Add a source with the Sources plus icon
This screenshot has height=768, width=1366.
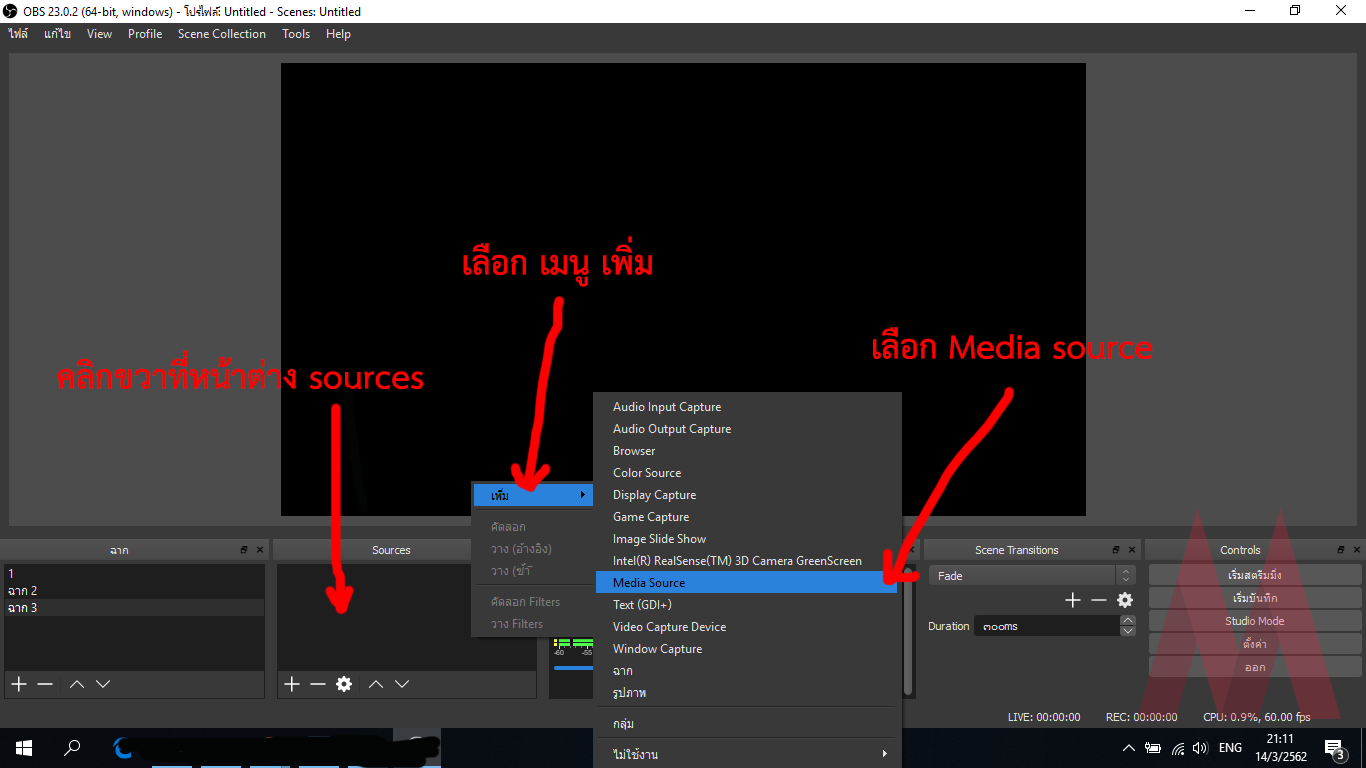coord(291,684)
